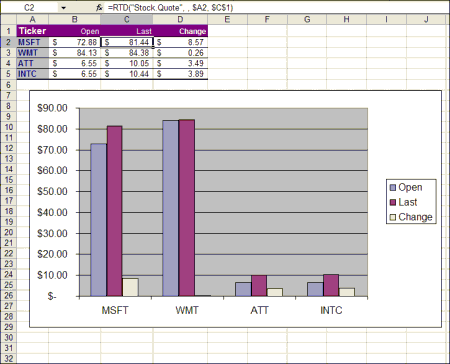The width and height of the screenshot is (450, 364).
Task: Select row 31 header
Action: [x=9, y=348]
